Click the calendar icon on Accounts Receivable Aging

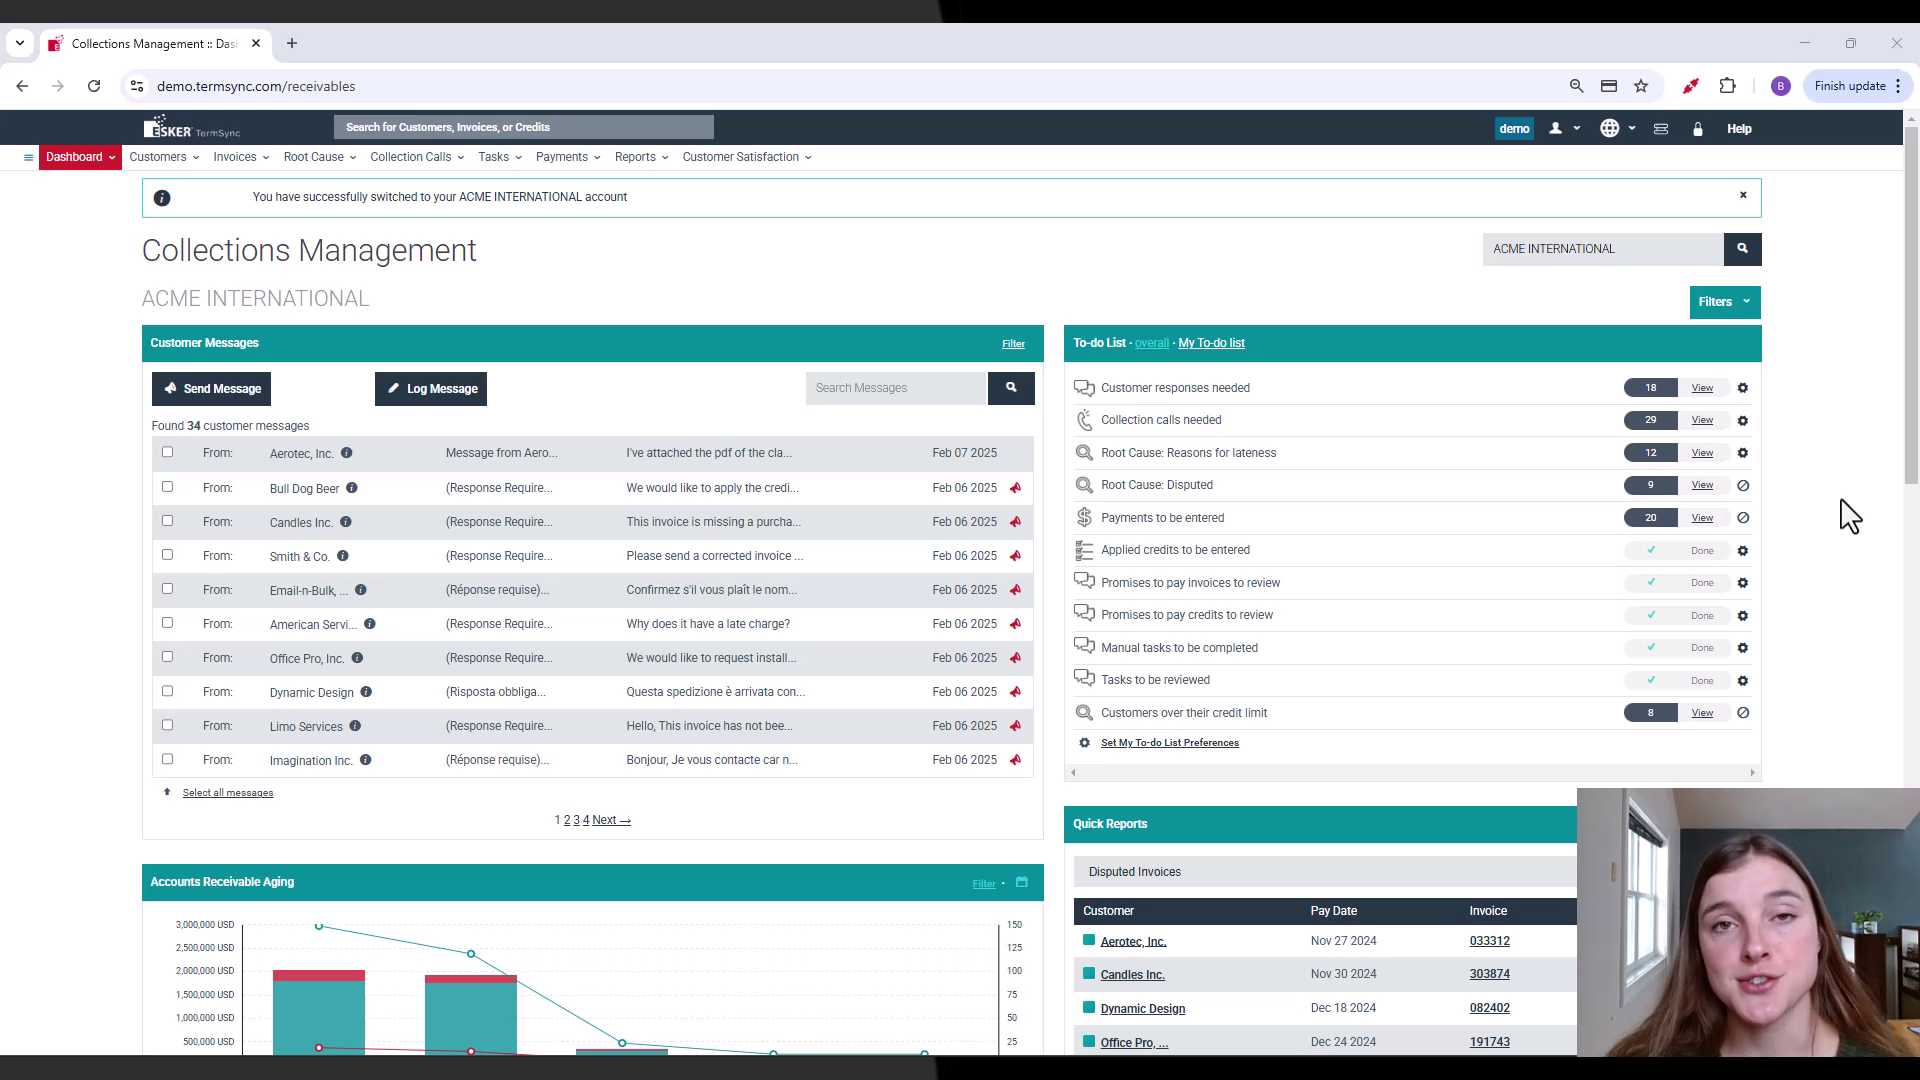1021,882
